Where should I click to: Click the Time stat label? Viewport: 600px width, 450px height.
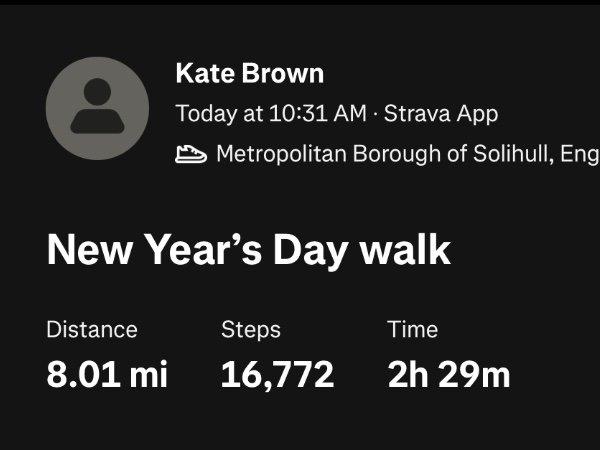(412, 329)
